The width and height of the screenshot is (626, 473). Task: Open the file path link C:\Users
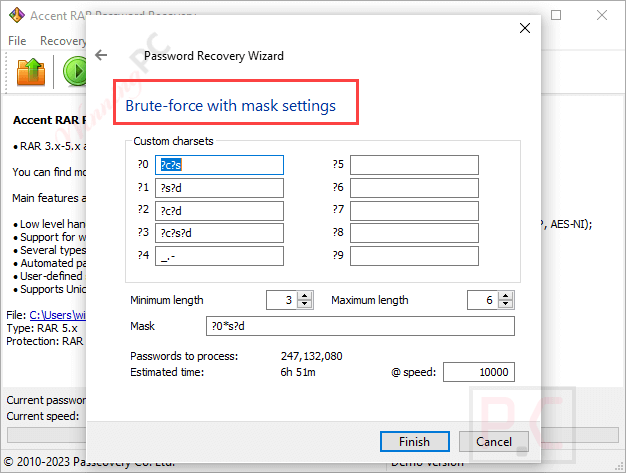(x=57, y=315)
